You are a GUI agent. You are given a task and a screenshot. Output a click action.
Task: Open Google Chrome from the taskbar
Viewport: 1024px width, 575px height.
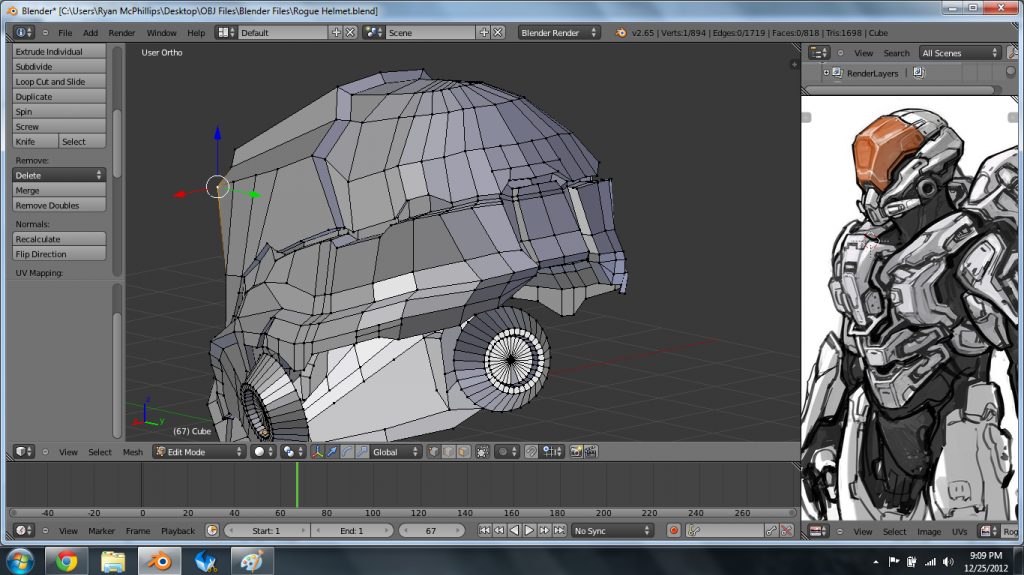66,561
